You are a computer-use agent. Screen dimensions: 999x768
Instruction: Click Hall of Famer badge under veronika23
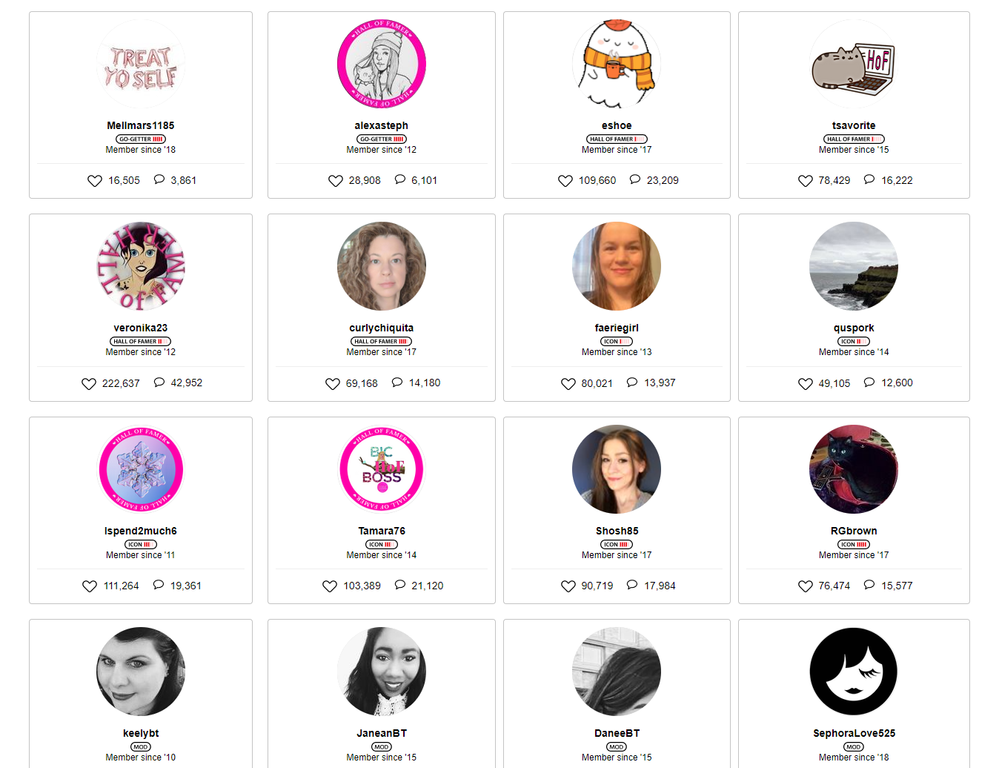140,342
